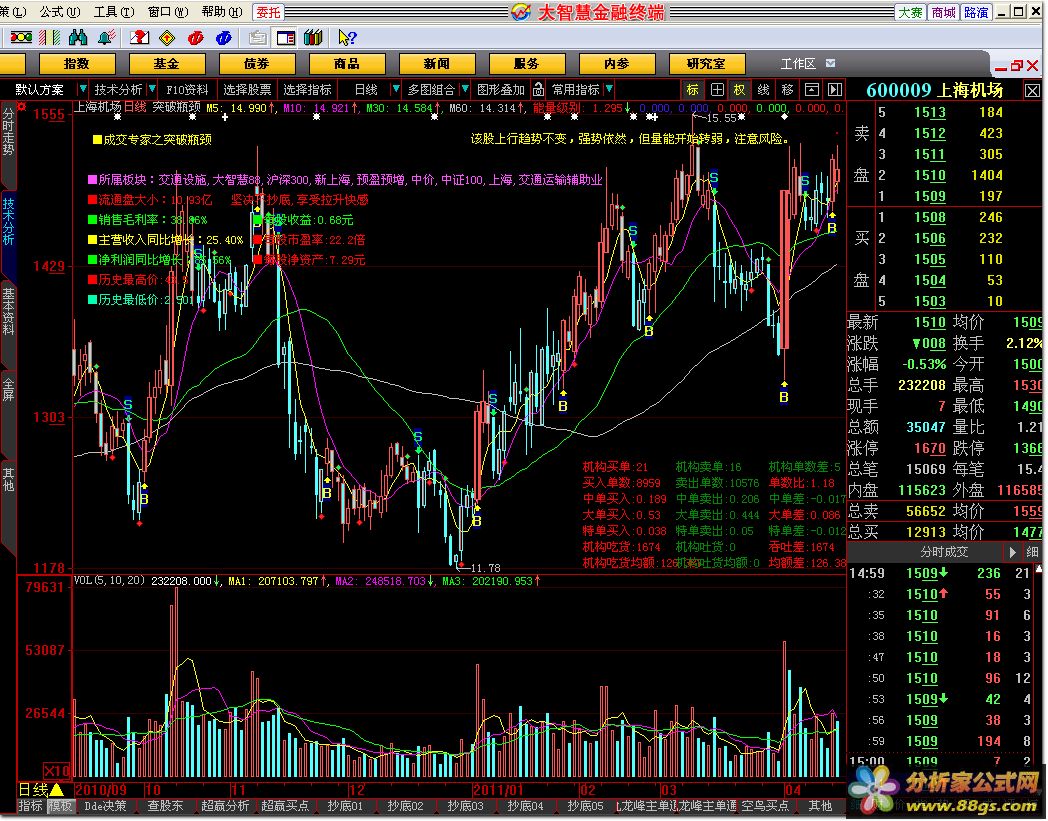Close the 600009 上海机场 quote panel
Screen dimensions: 1048x821
(1032, 90)
